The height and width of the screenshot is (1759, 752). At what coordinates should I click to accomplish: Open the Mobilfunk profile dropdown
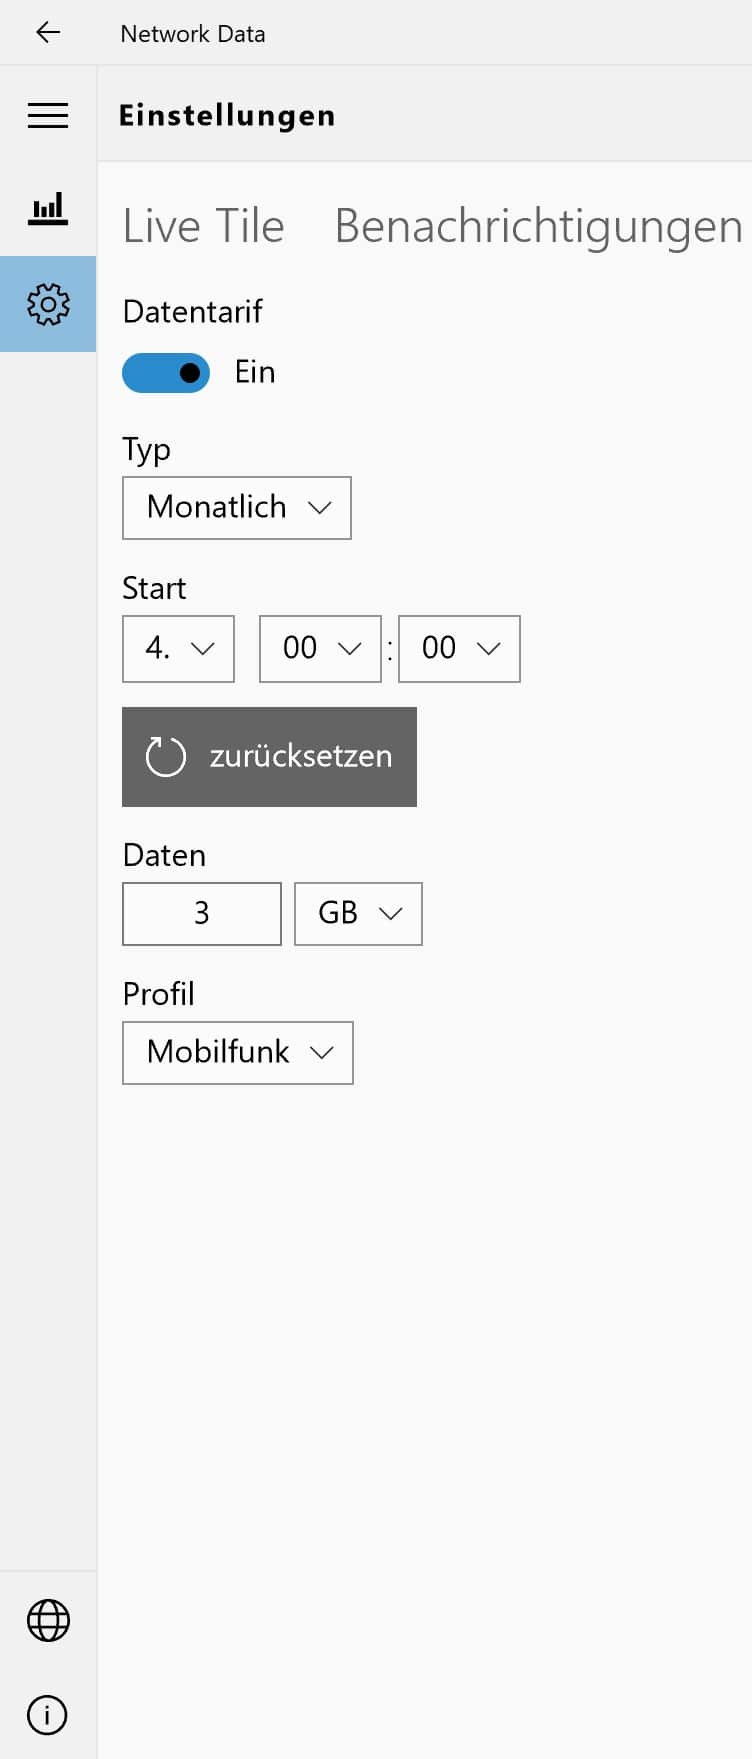point(238,1053)
